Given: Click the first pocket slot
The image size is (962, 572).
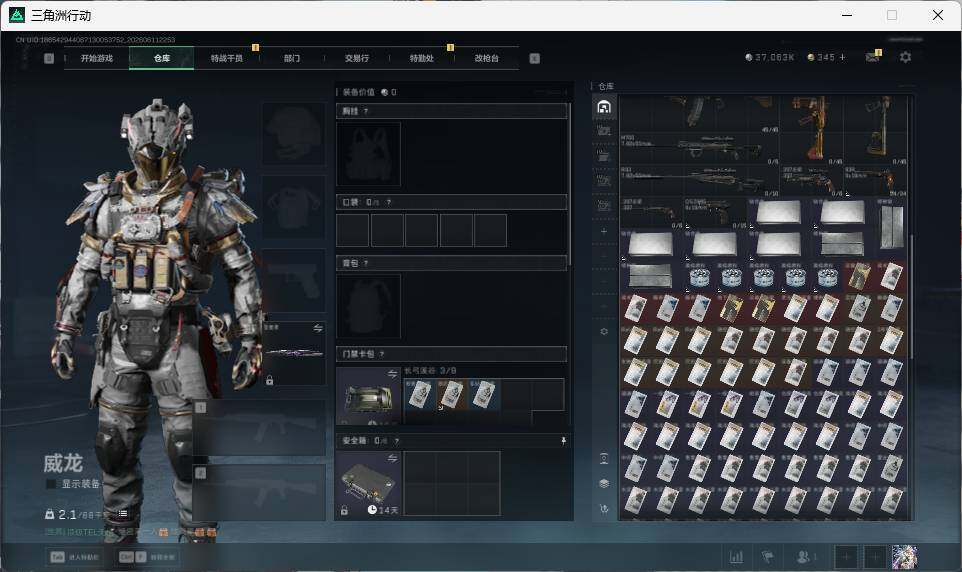Looking at the screenshot, I should pyautogui.click(x=353, y=230).
